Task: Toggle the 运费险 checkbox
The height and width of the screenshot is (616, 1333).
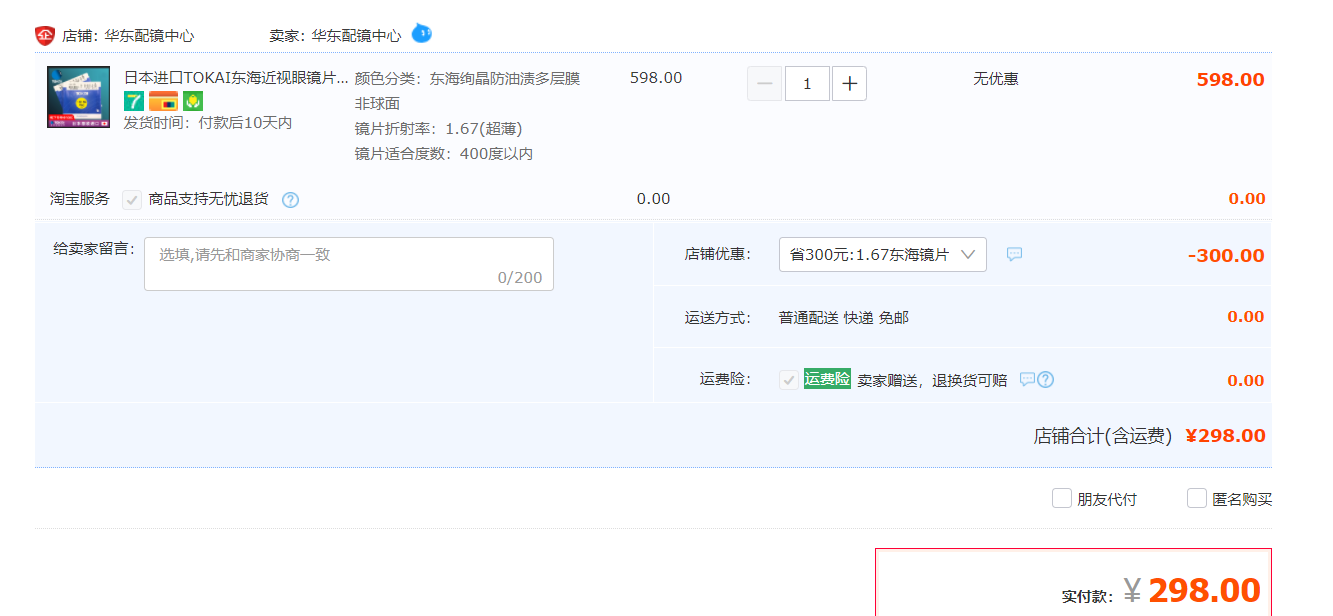Action: (789, 380)
